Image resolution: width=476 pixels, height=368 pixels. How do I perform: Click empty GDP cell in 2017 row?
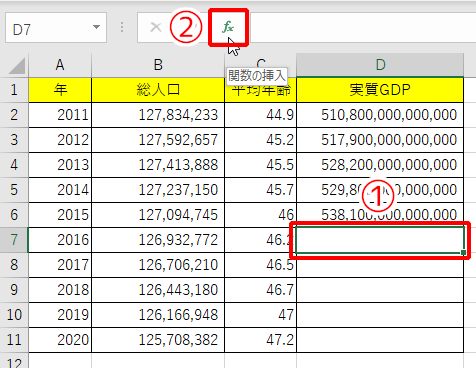pyautogui.click(x=380, y=265)
